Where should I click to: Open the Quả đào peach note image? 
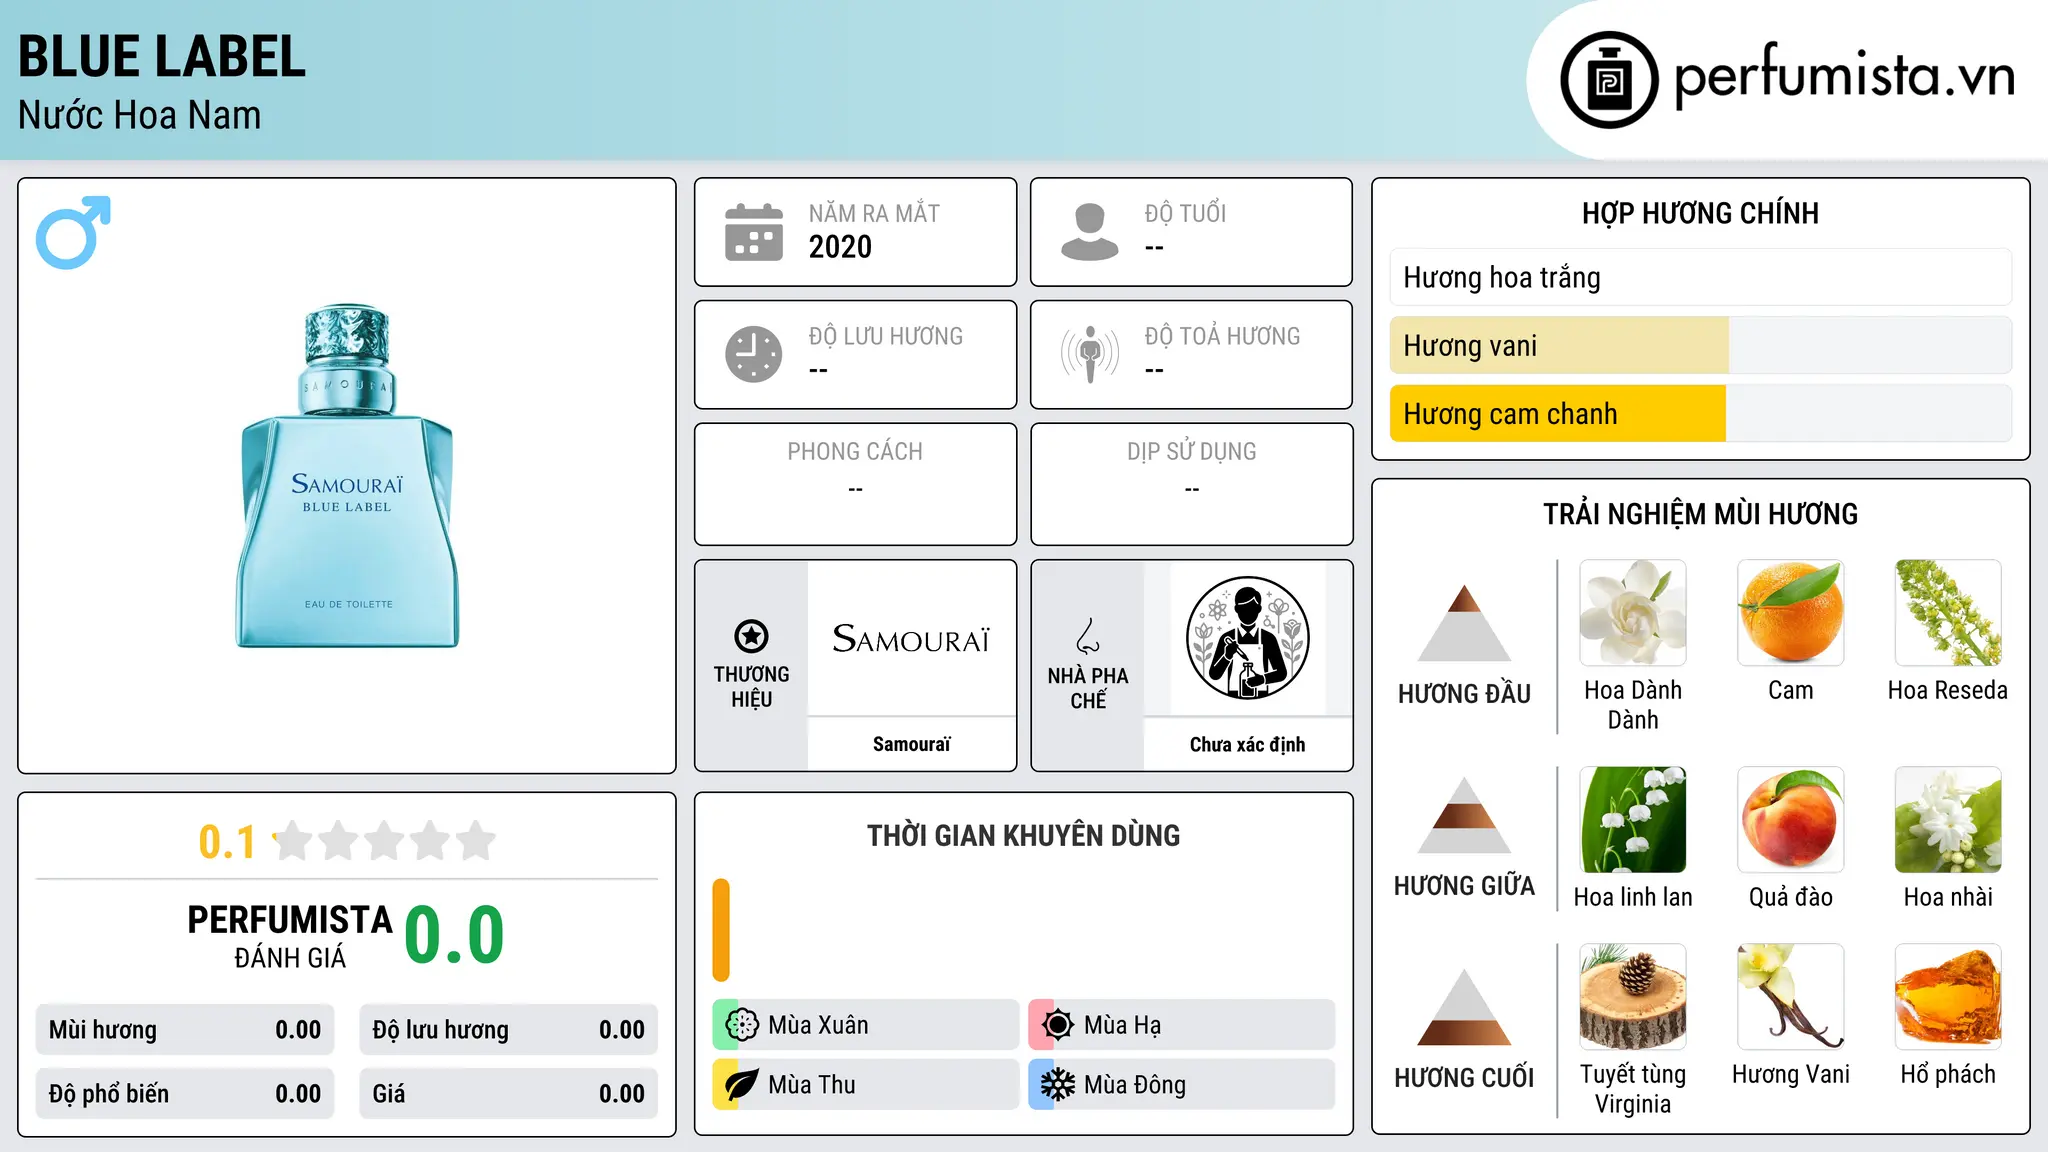[x=1790, y=820]
